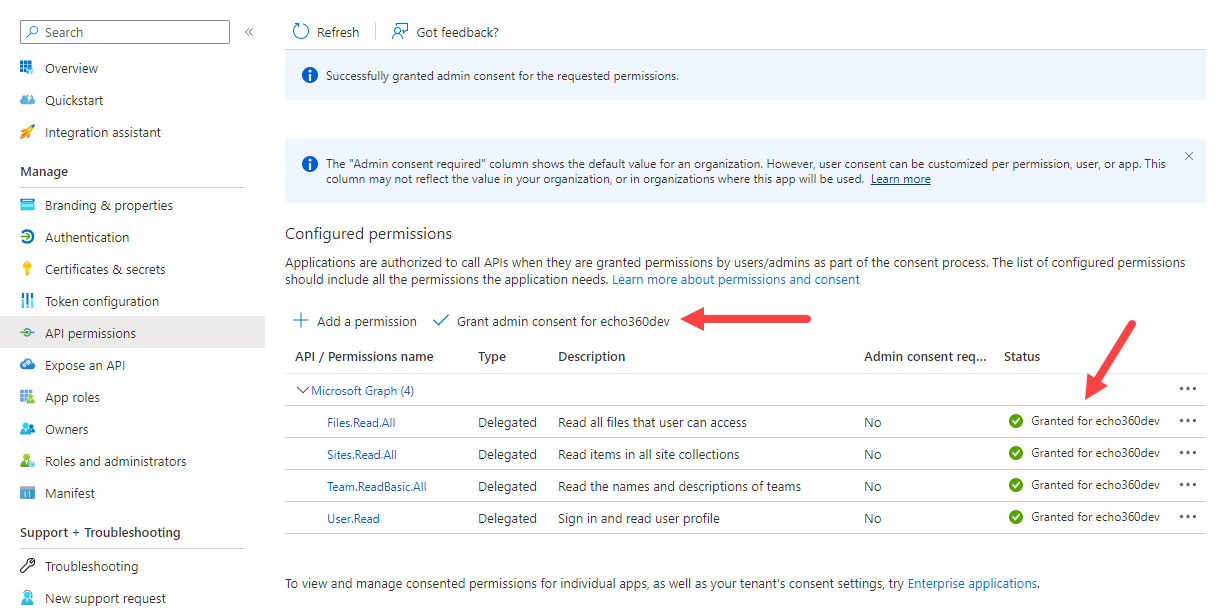Click the Manifest icon
The image size is (1226, 615).
(27, 493)
